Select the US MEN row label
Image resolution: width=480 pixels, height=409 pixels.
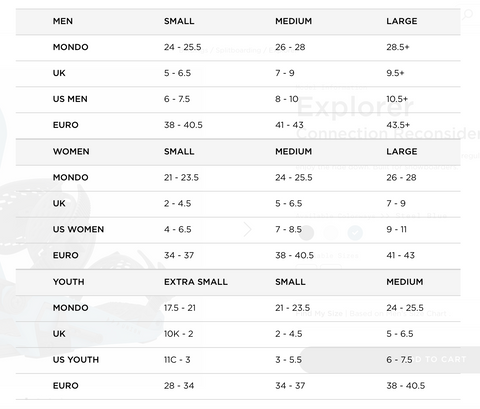point(70,99)
